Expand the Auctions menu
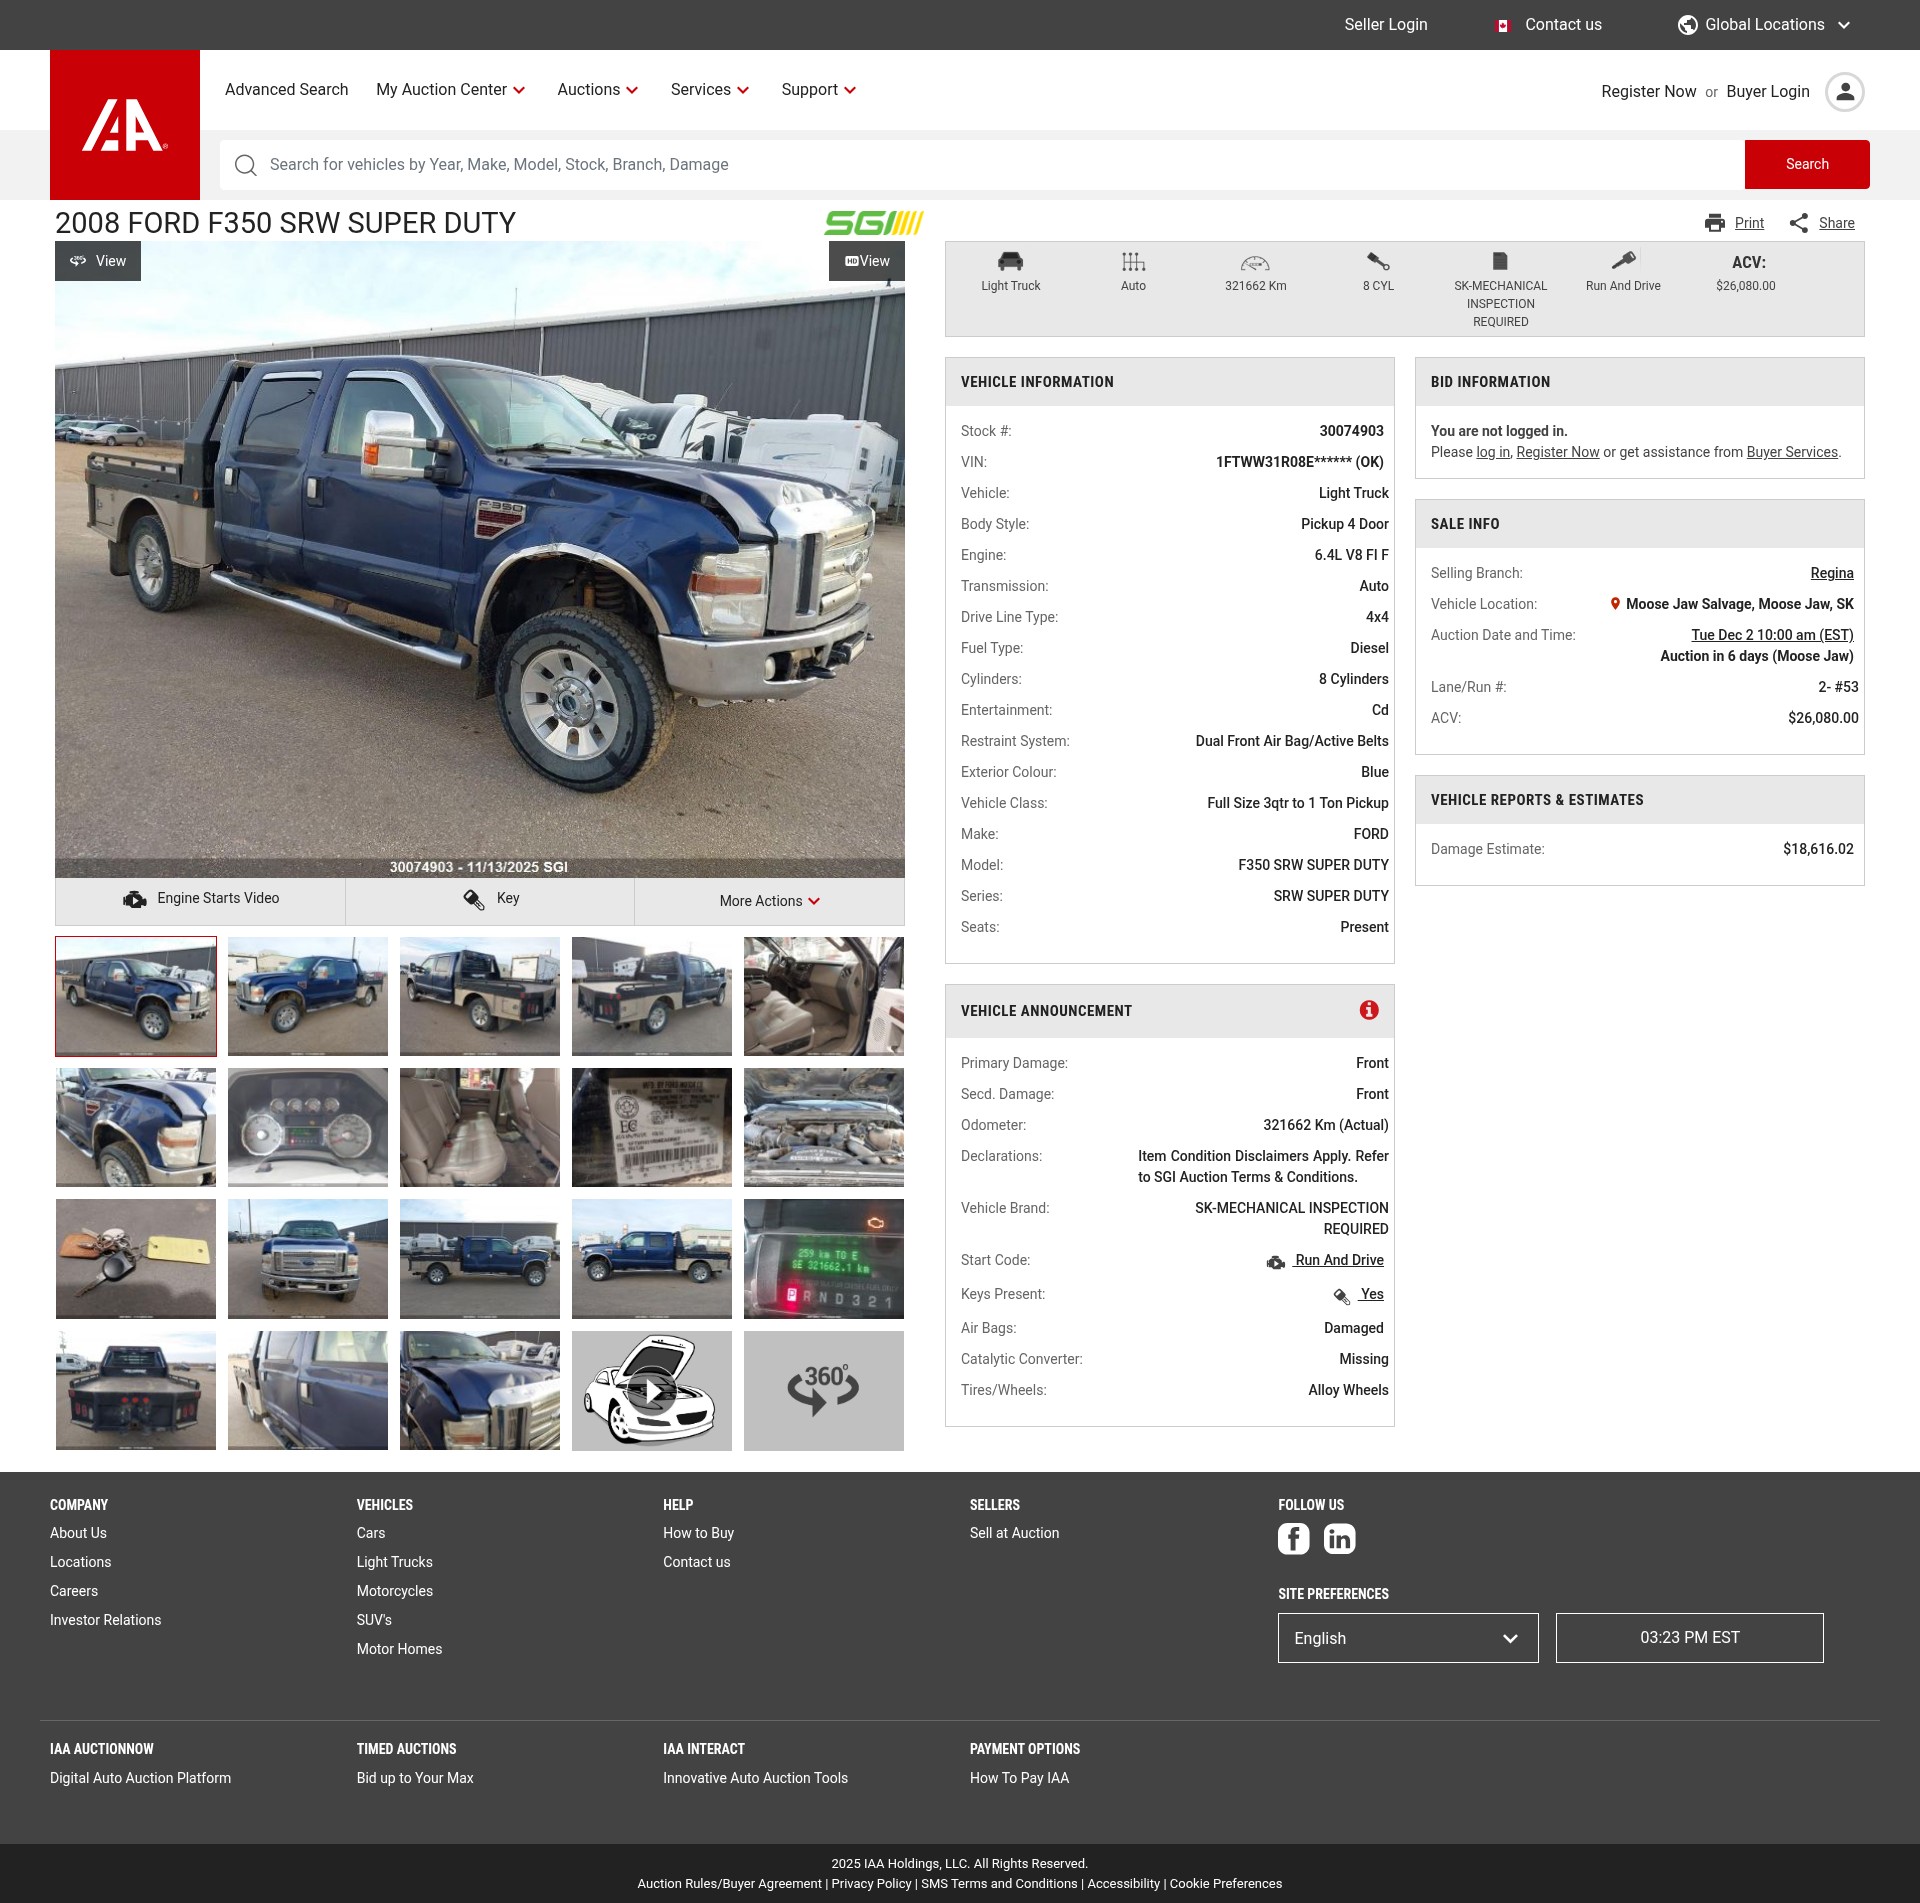The image size is (1920, 1903). [x=598, y=90]
